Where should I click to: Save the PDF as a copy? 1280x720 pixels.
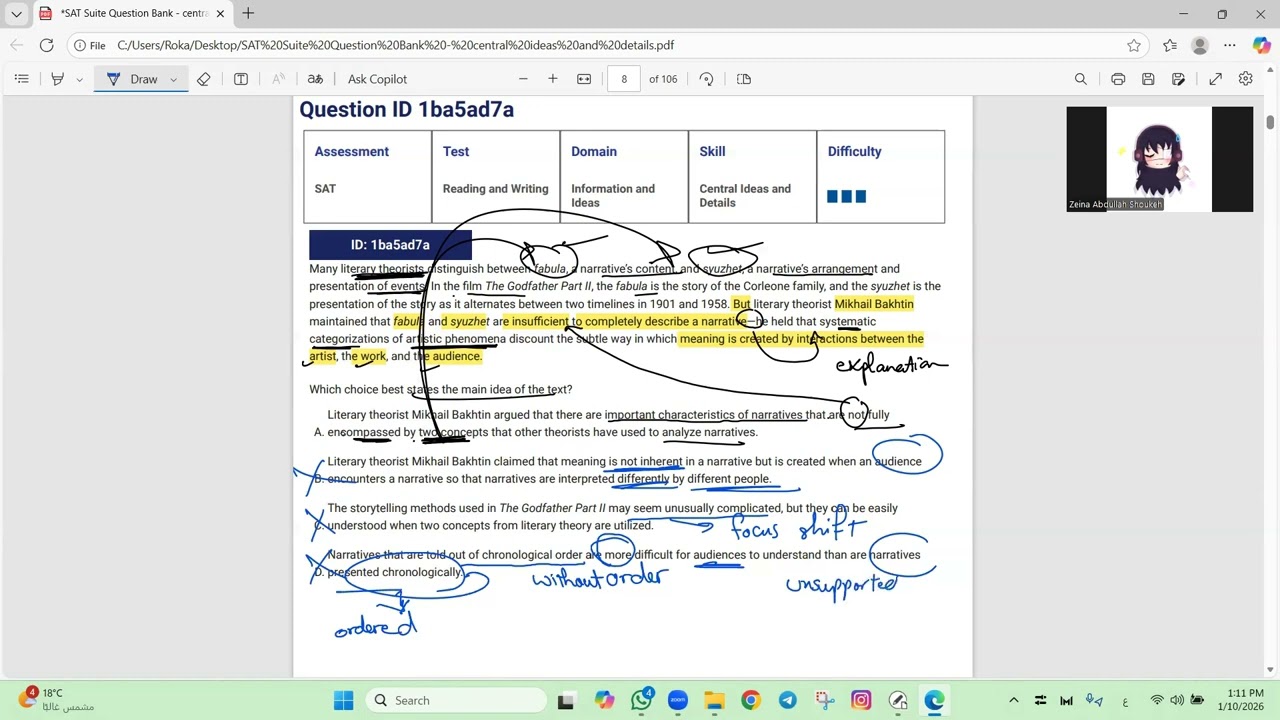click(x=1179, y=79)
